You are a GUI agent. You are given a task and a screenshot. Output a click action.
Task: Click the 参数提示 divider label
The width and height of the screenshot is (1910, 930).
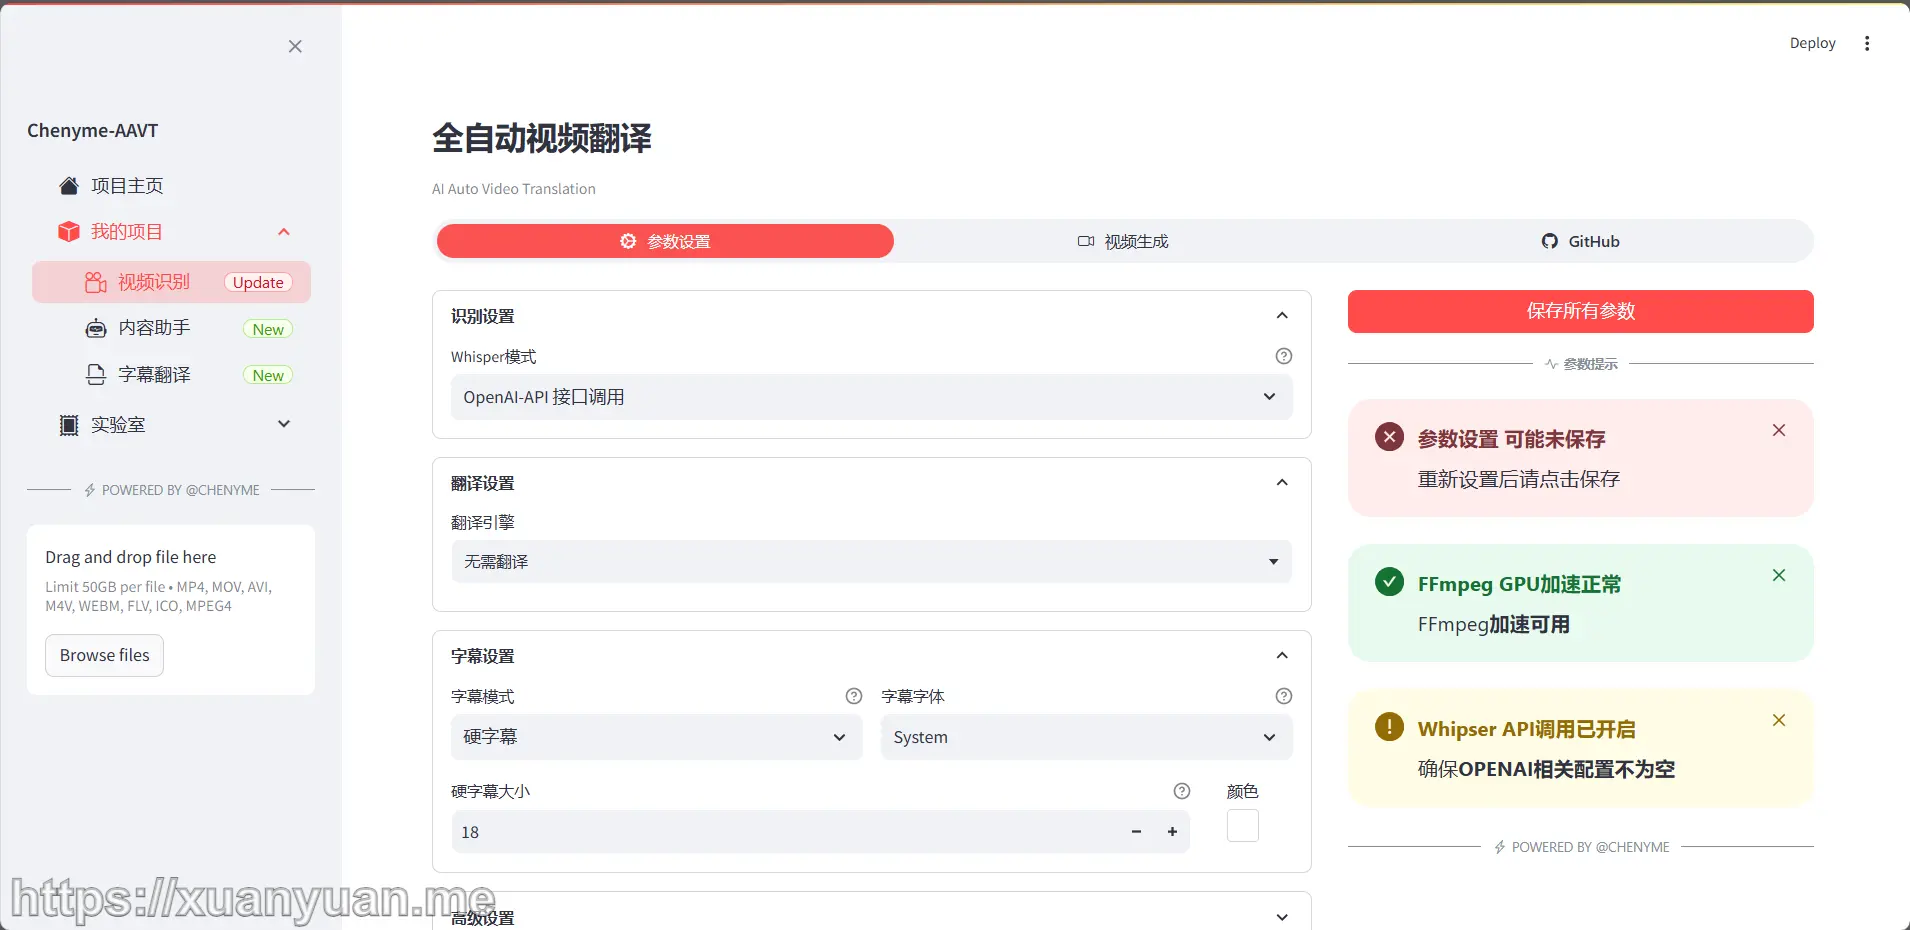1581,364
